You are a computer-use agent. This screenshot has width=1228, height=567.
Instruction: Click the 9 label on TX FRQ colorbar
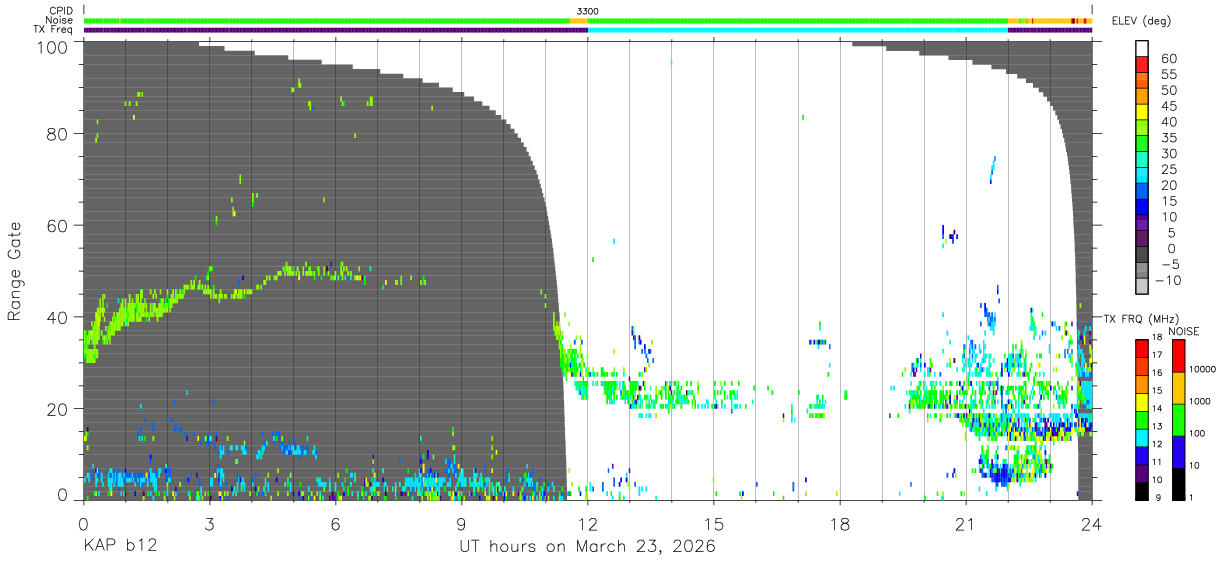[1158, 497]
